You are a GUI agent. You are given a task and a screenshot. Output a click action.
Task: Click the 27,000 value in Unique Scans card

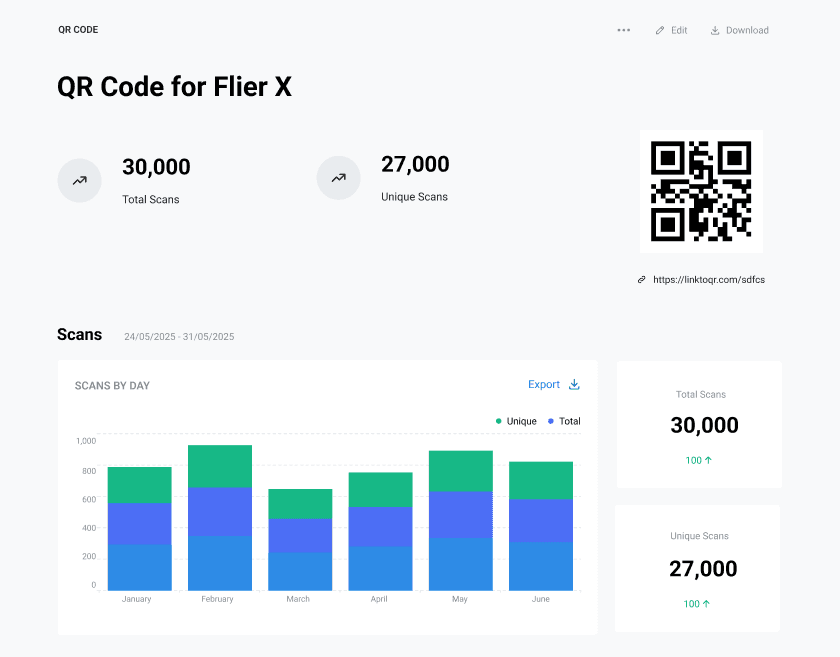[x=703, y=569]
